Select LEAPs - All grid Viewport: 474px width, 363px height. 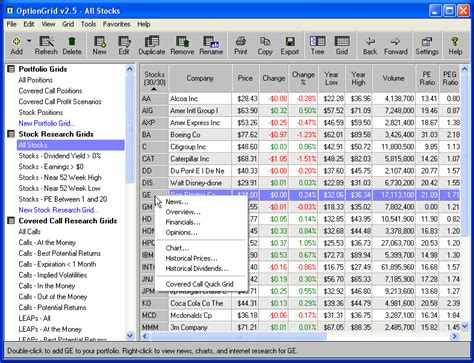coord(34,318)
